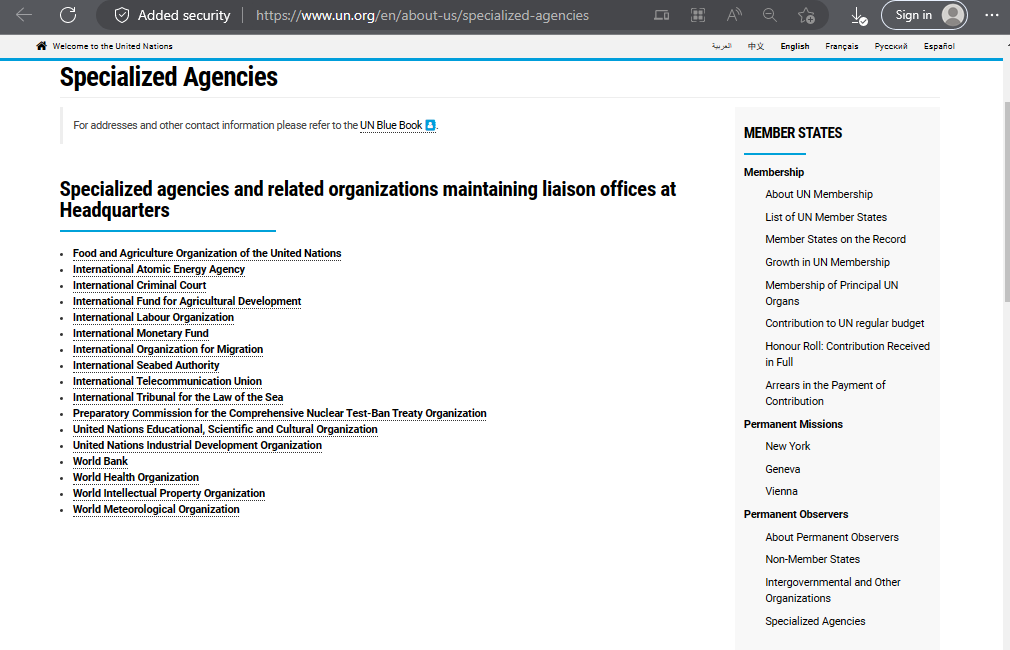Click the UN home icon

pos(42,46)
